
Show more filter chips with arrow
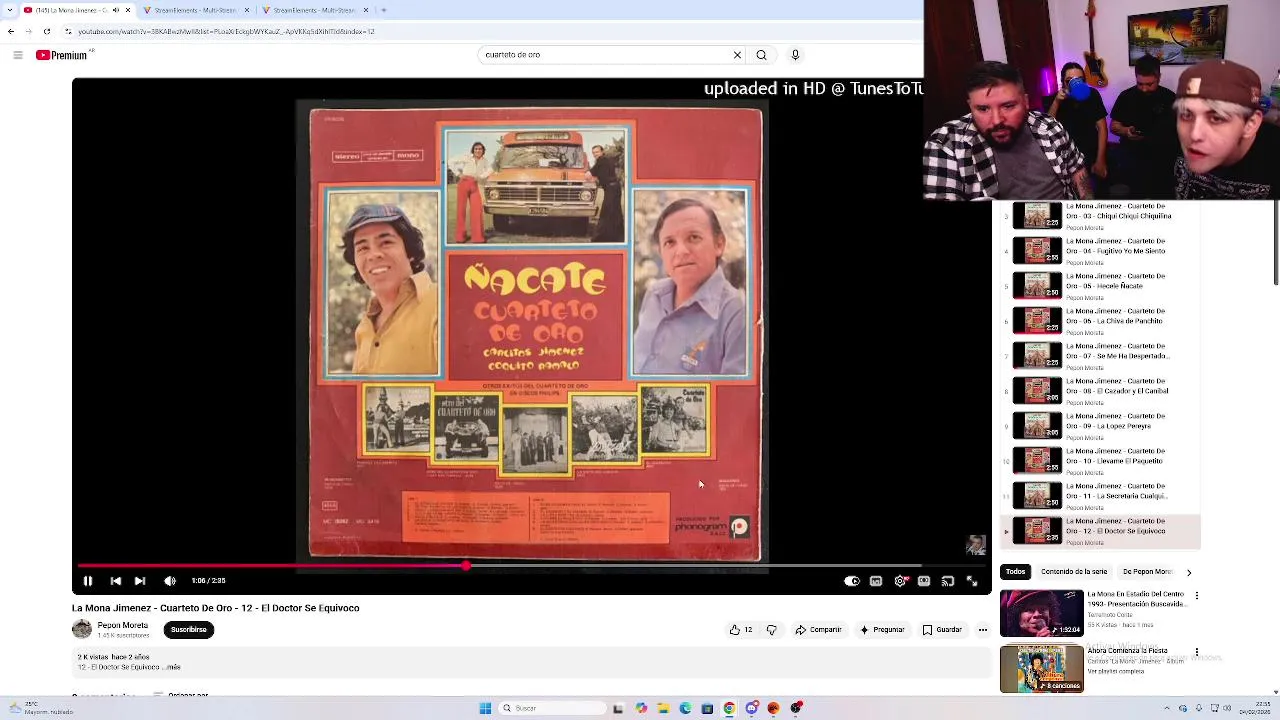coord(1189,573)
